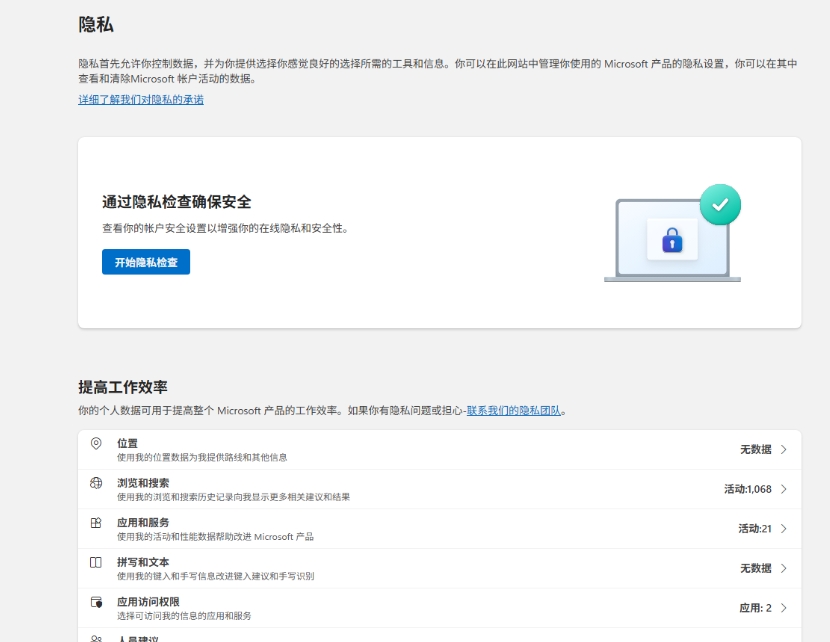Open the 详细了解我们对隐私的承诺 link
Image resolution: width=830 pixels, height=642 pixels.
point(141,99)
